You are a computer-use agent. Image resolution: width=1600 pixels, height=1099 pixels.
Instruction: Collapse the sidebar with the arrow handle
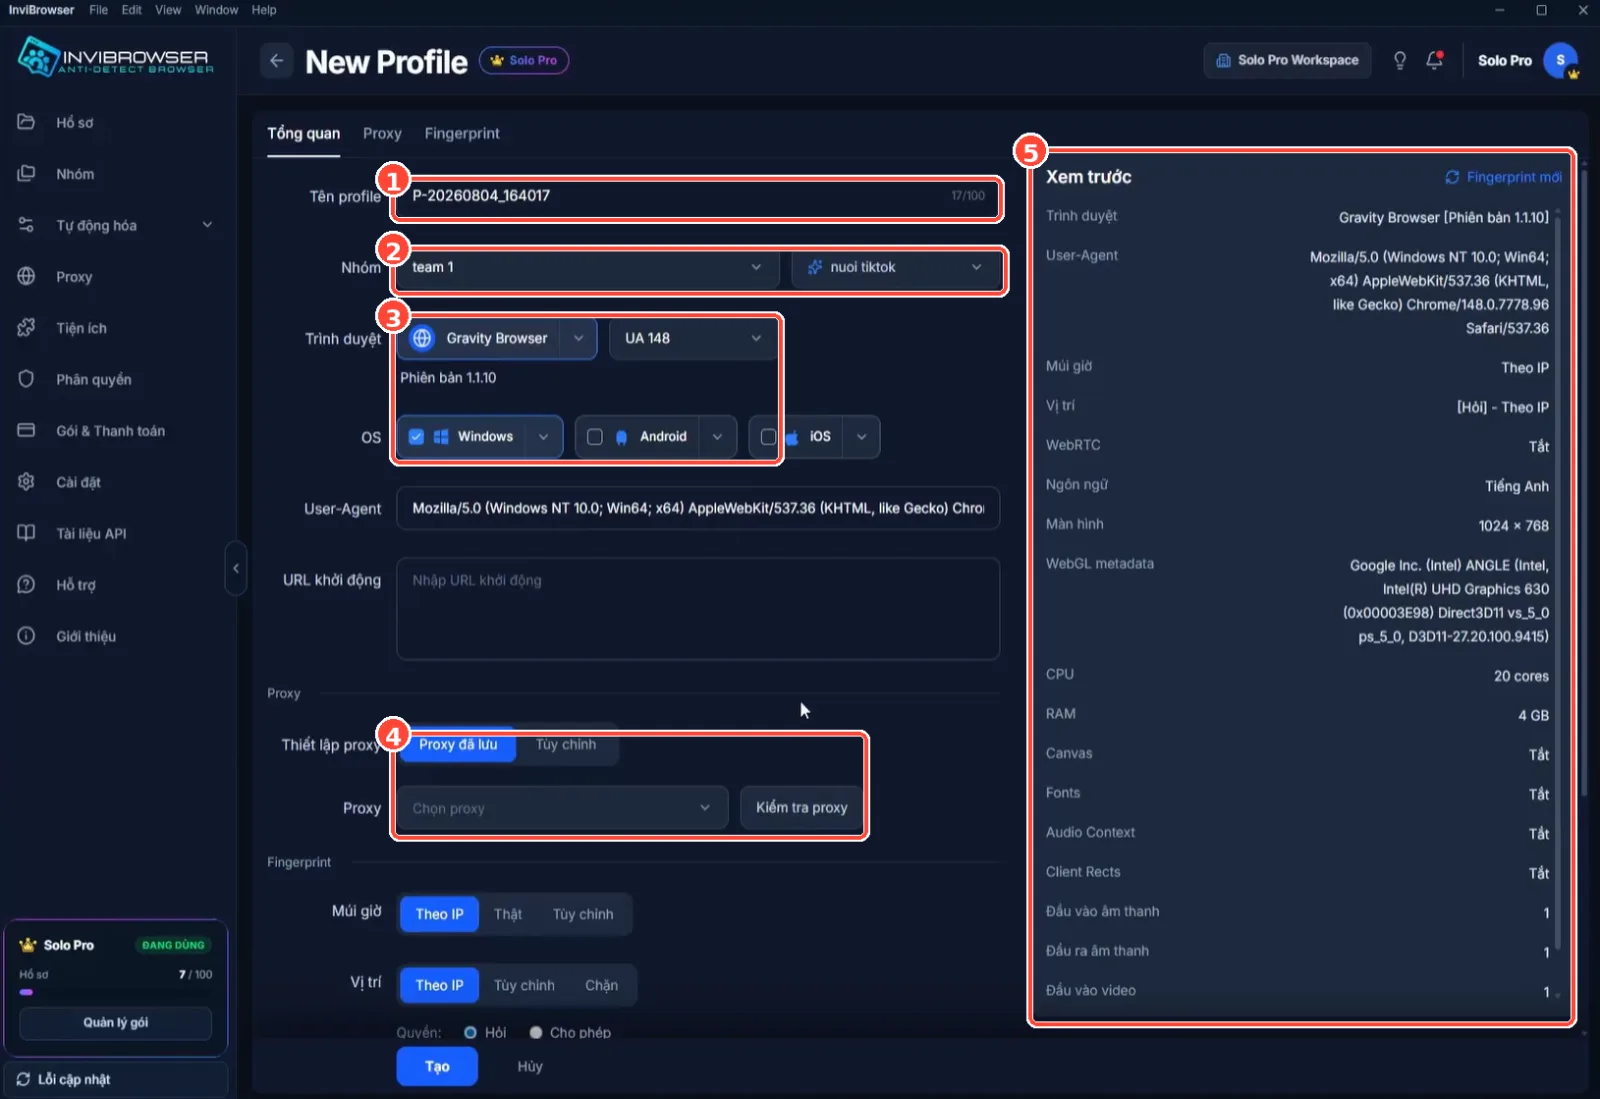[x=236, y=568]
